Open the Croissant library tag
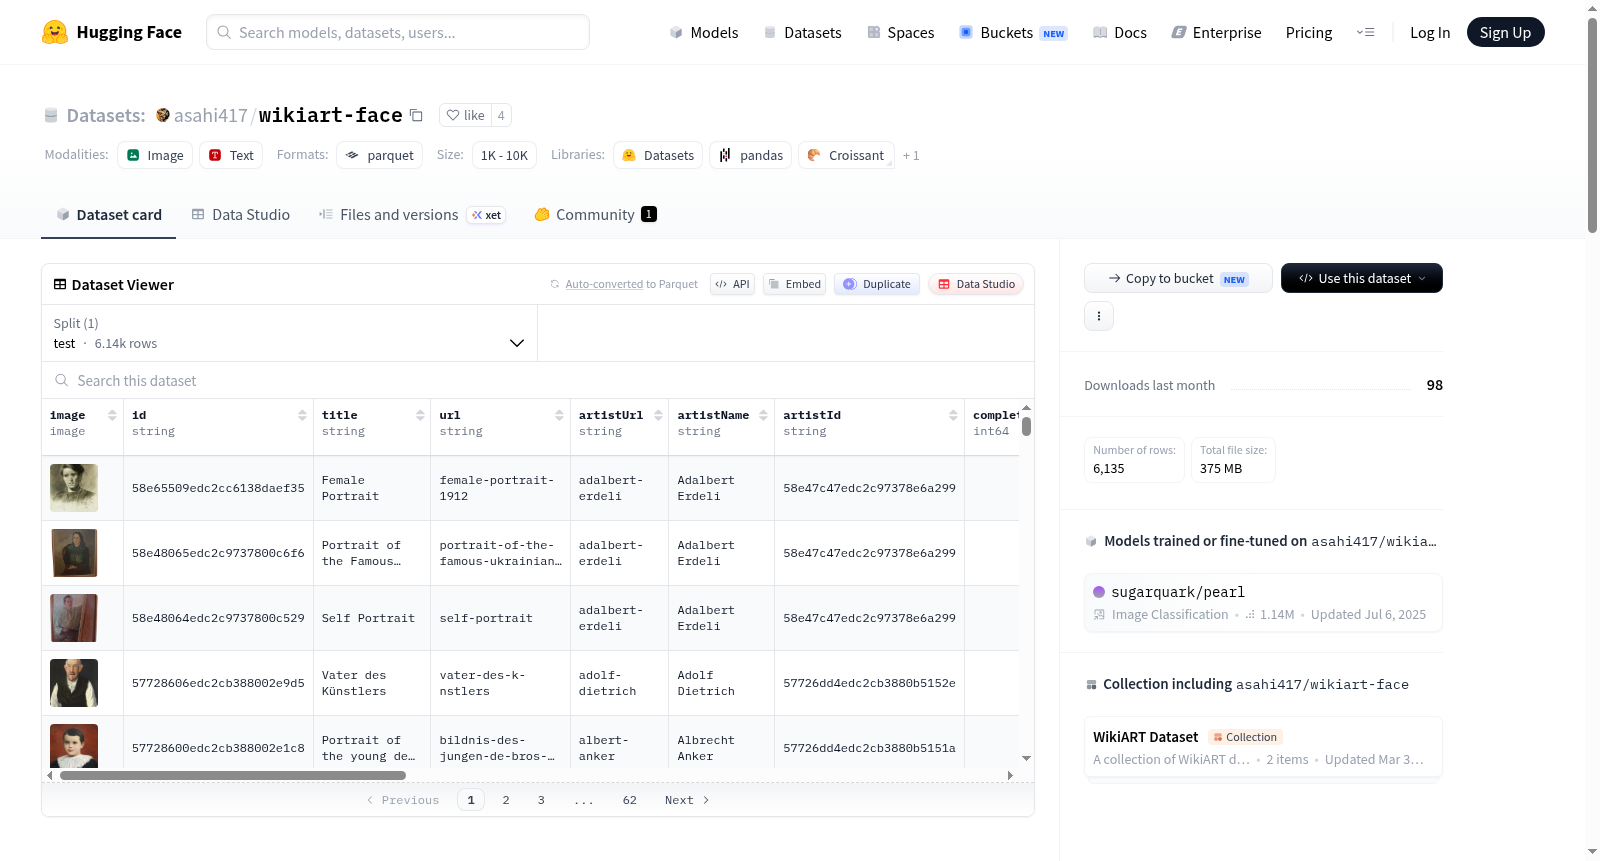Image resolution: width=1600 pixels, height=861 pixels. (846, 155)
